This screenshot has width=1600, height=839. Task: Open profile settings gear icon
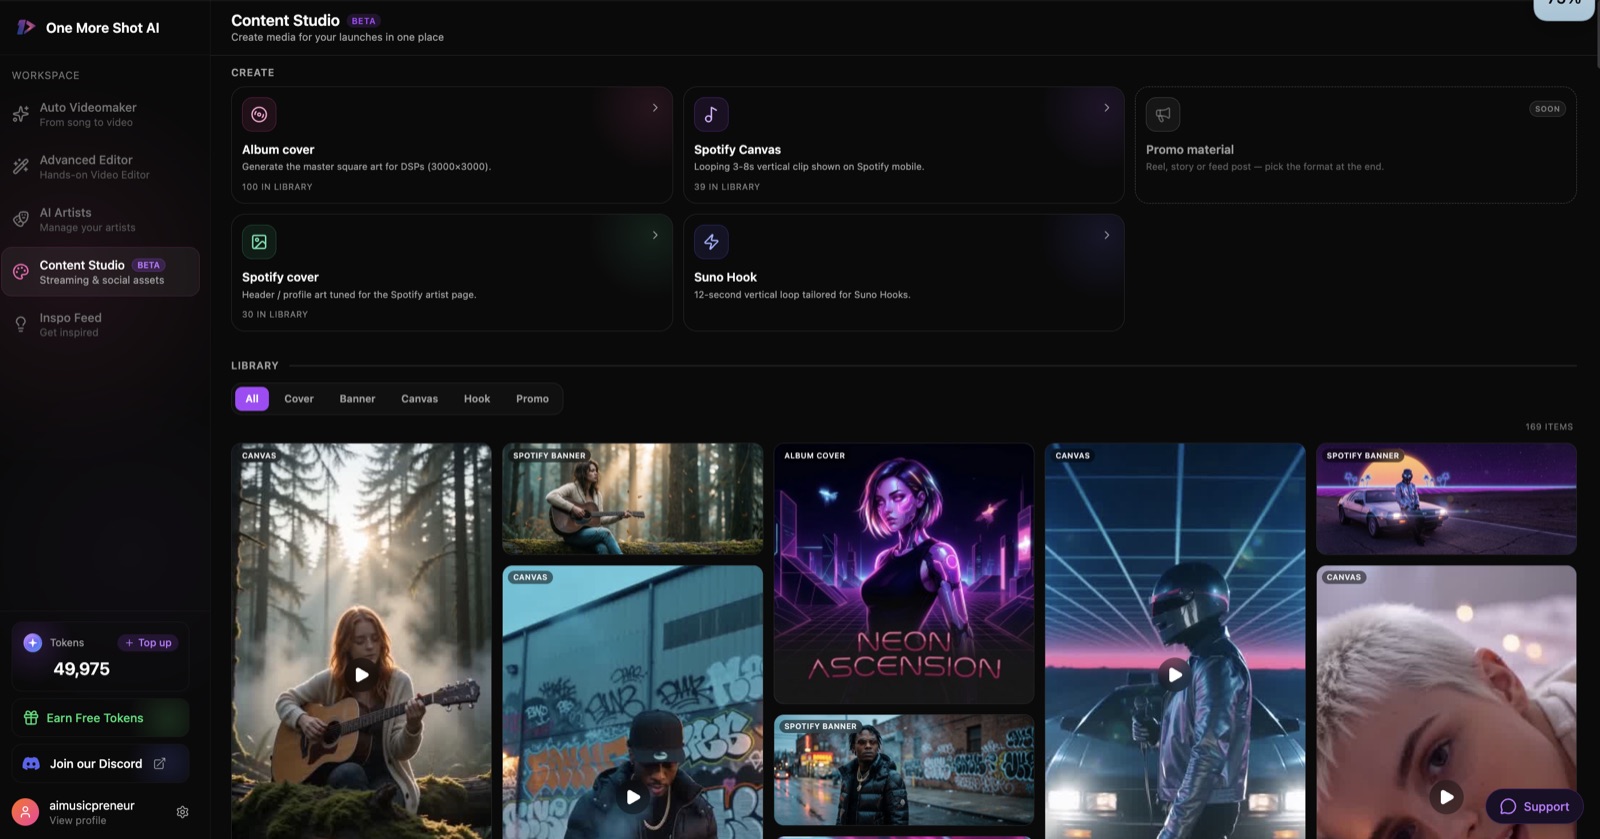tap(182, 812)
